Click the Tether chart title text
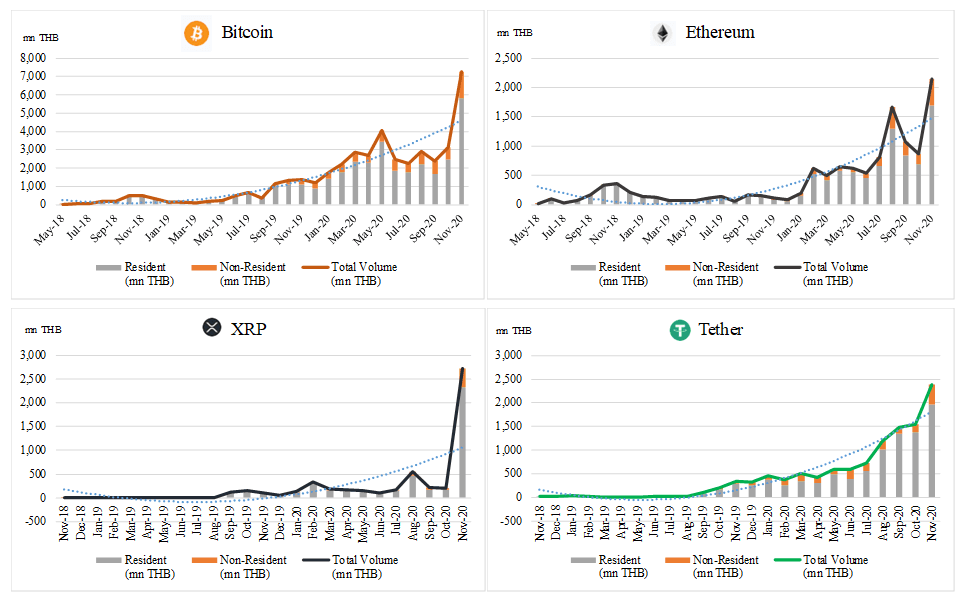Viewport: 968px width, 600px height. pyautogui.click(x=720, y=330)
